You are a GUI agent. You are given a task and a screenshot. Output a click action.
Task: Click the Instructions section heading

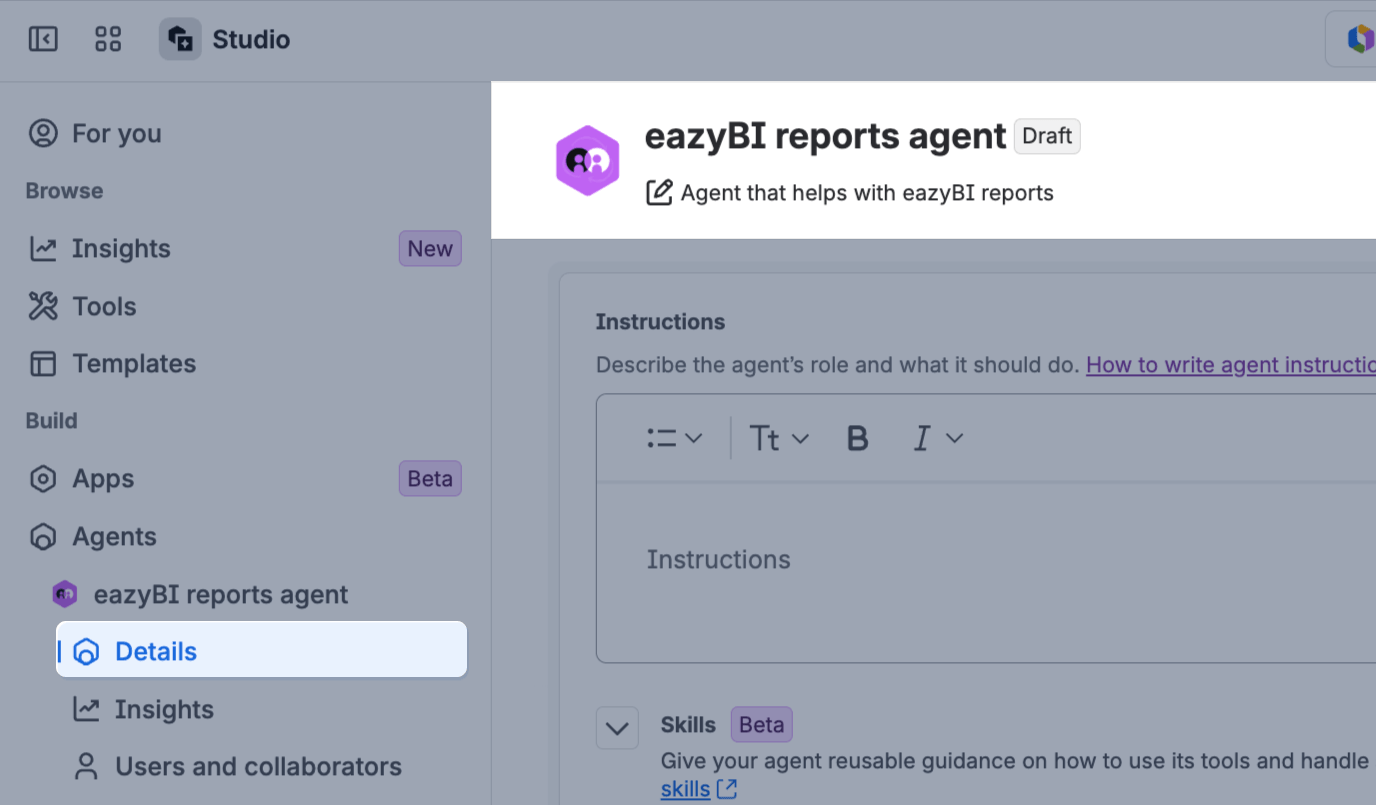pos(660,321)
